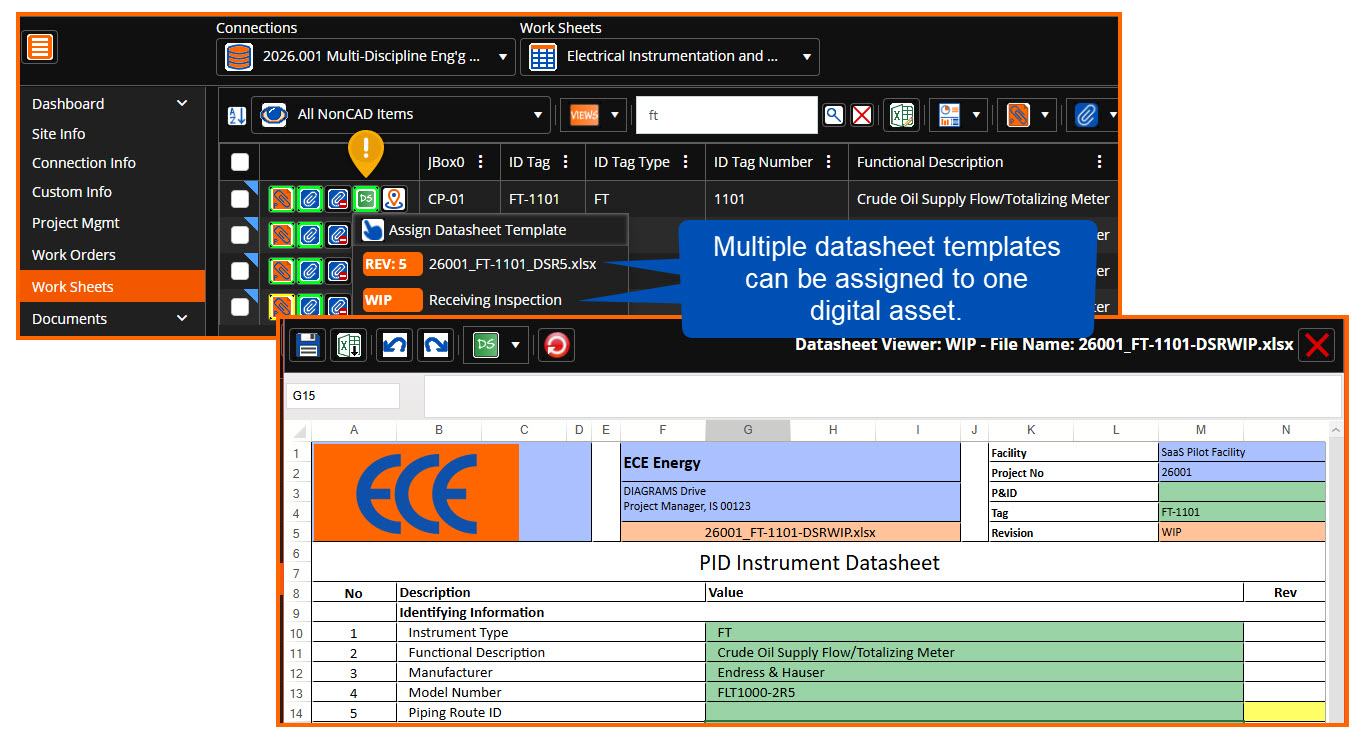Click Model Number value 'FLT1000-2R5'

click(x=975, y=692)
